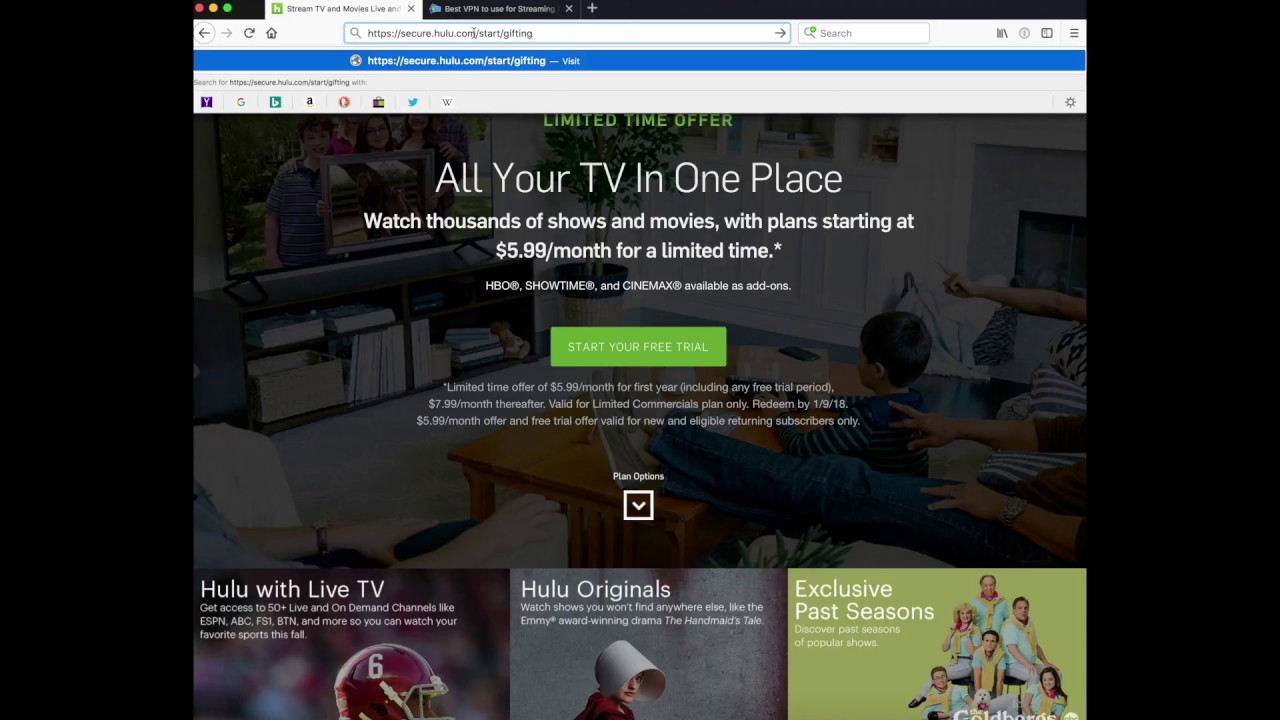Open the browser home page
The image size is (1280, 720).
(x=271, y=33)
